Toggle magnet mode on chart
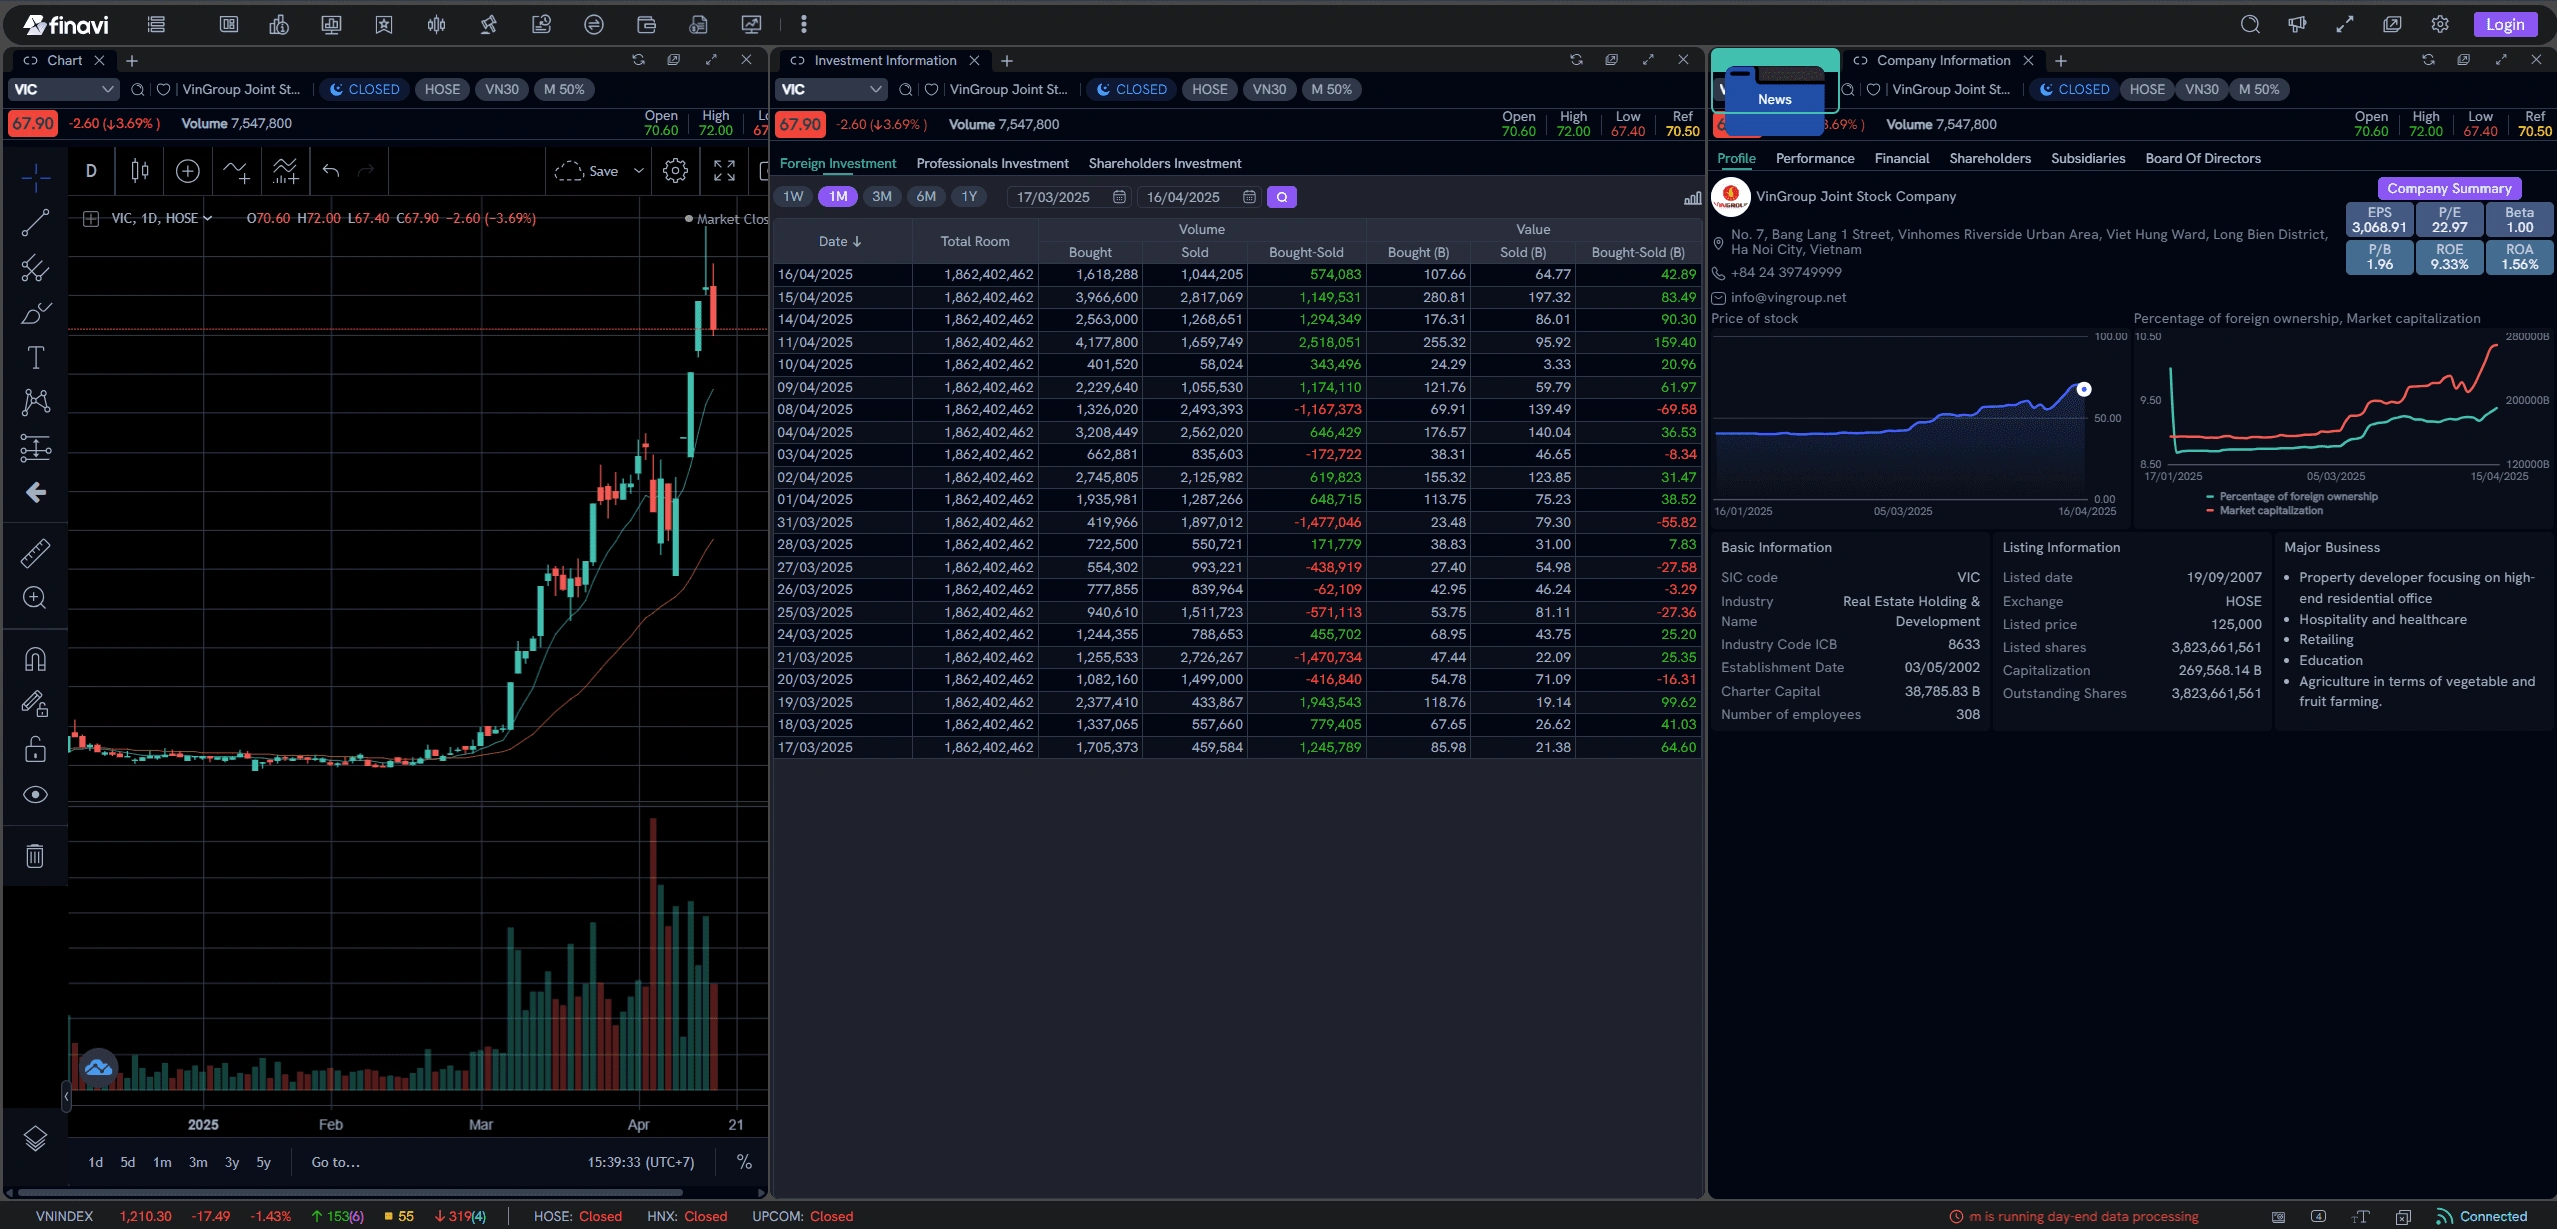 click(x=35, y=660)
